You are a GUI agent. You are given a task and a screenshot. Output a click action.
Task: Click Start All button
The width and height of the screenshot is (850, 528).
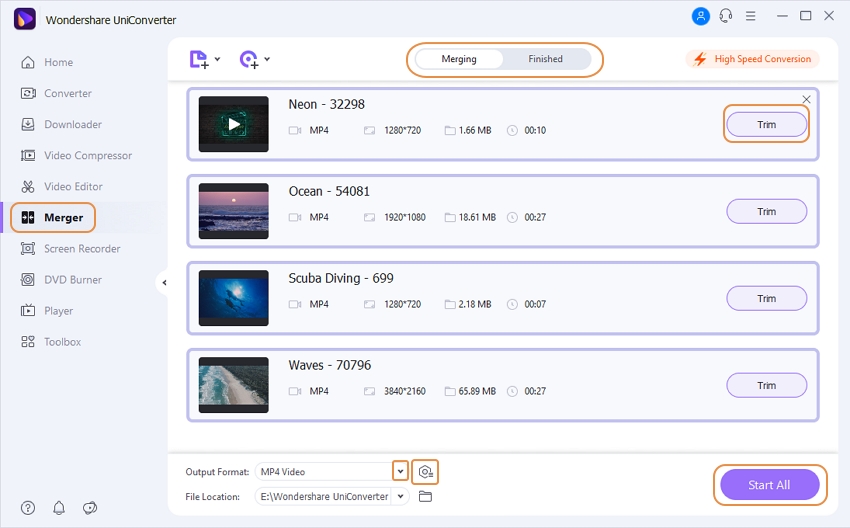coord(769,485)
